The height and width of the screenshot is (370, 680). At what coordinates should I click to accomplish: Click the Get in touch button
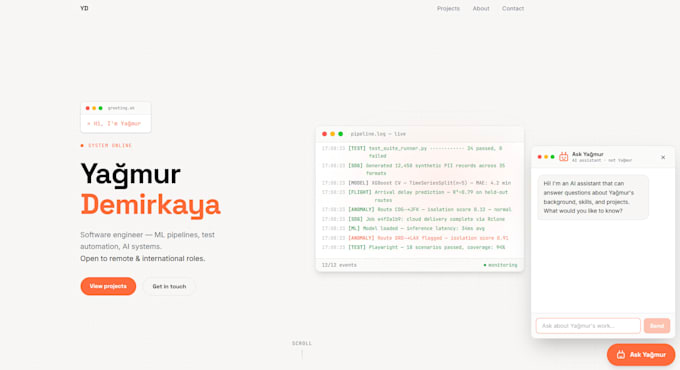click(169, 286)
